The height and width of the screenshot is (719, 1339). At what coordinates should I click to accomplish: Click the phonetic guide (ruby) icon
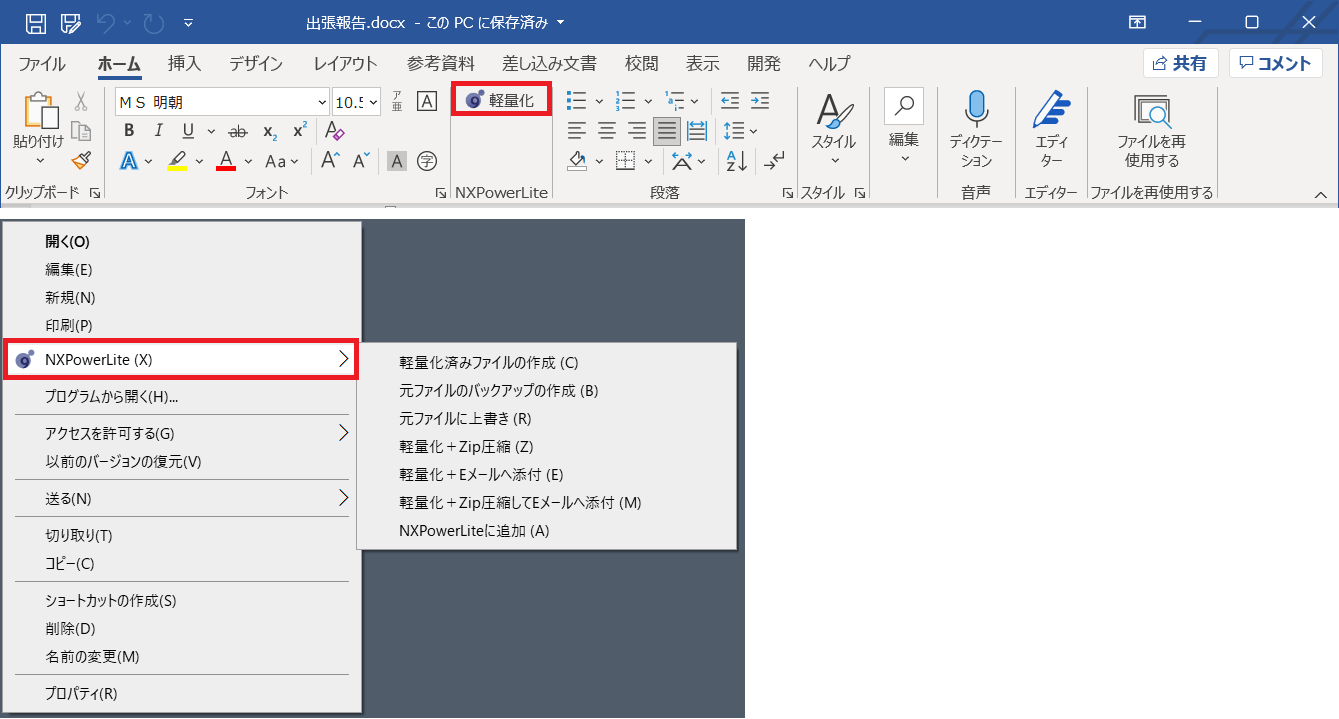(x=397, y=102)
